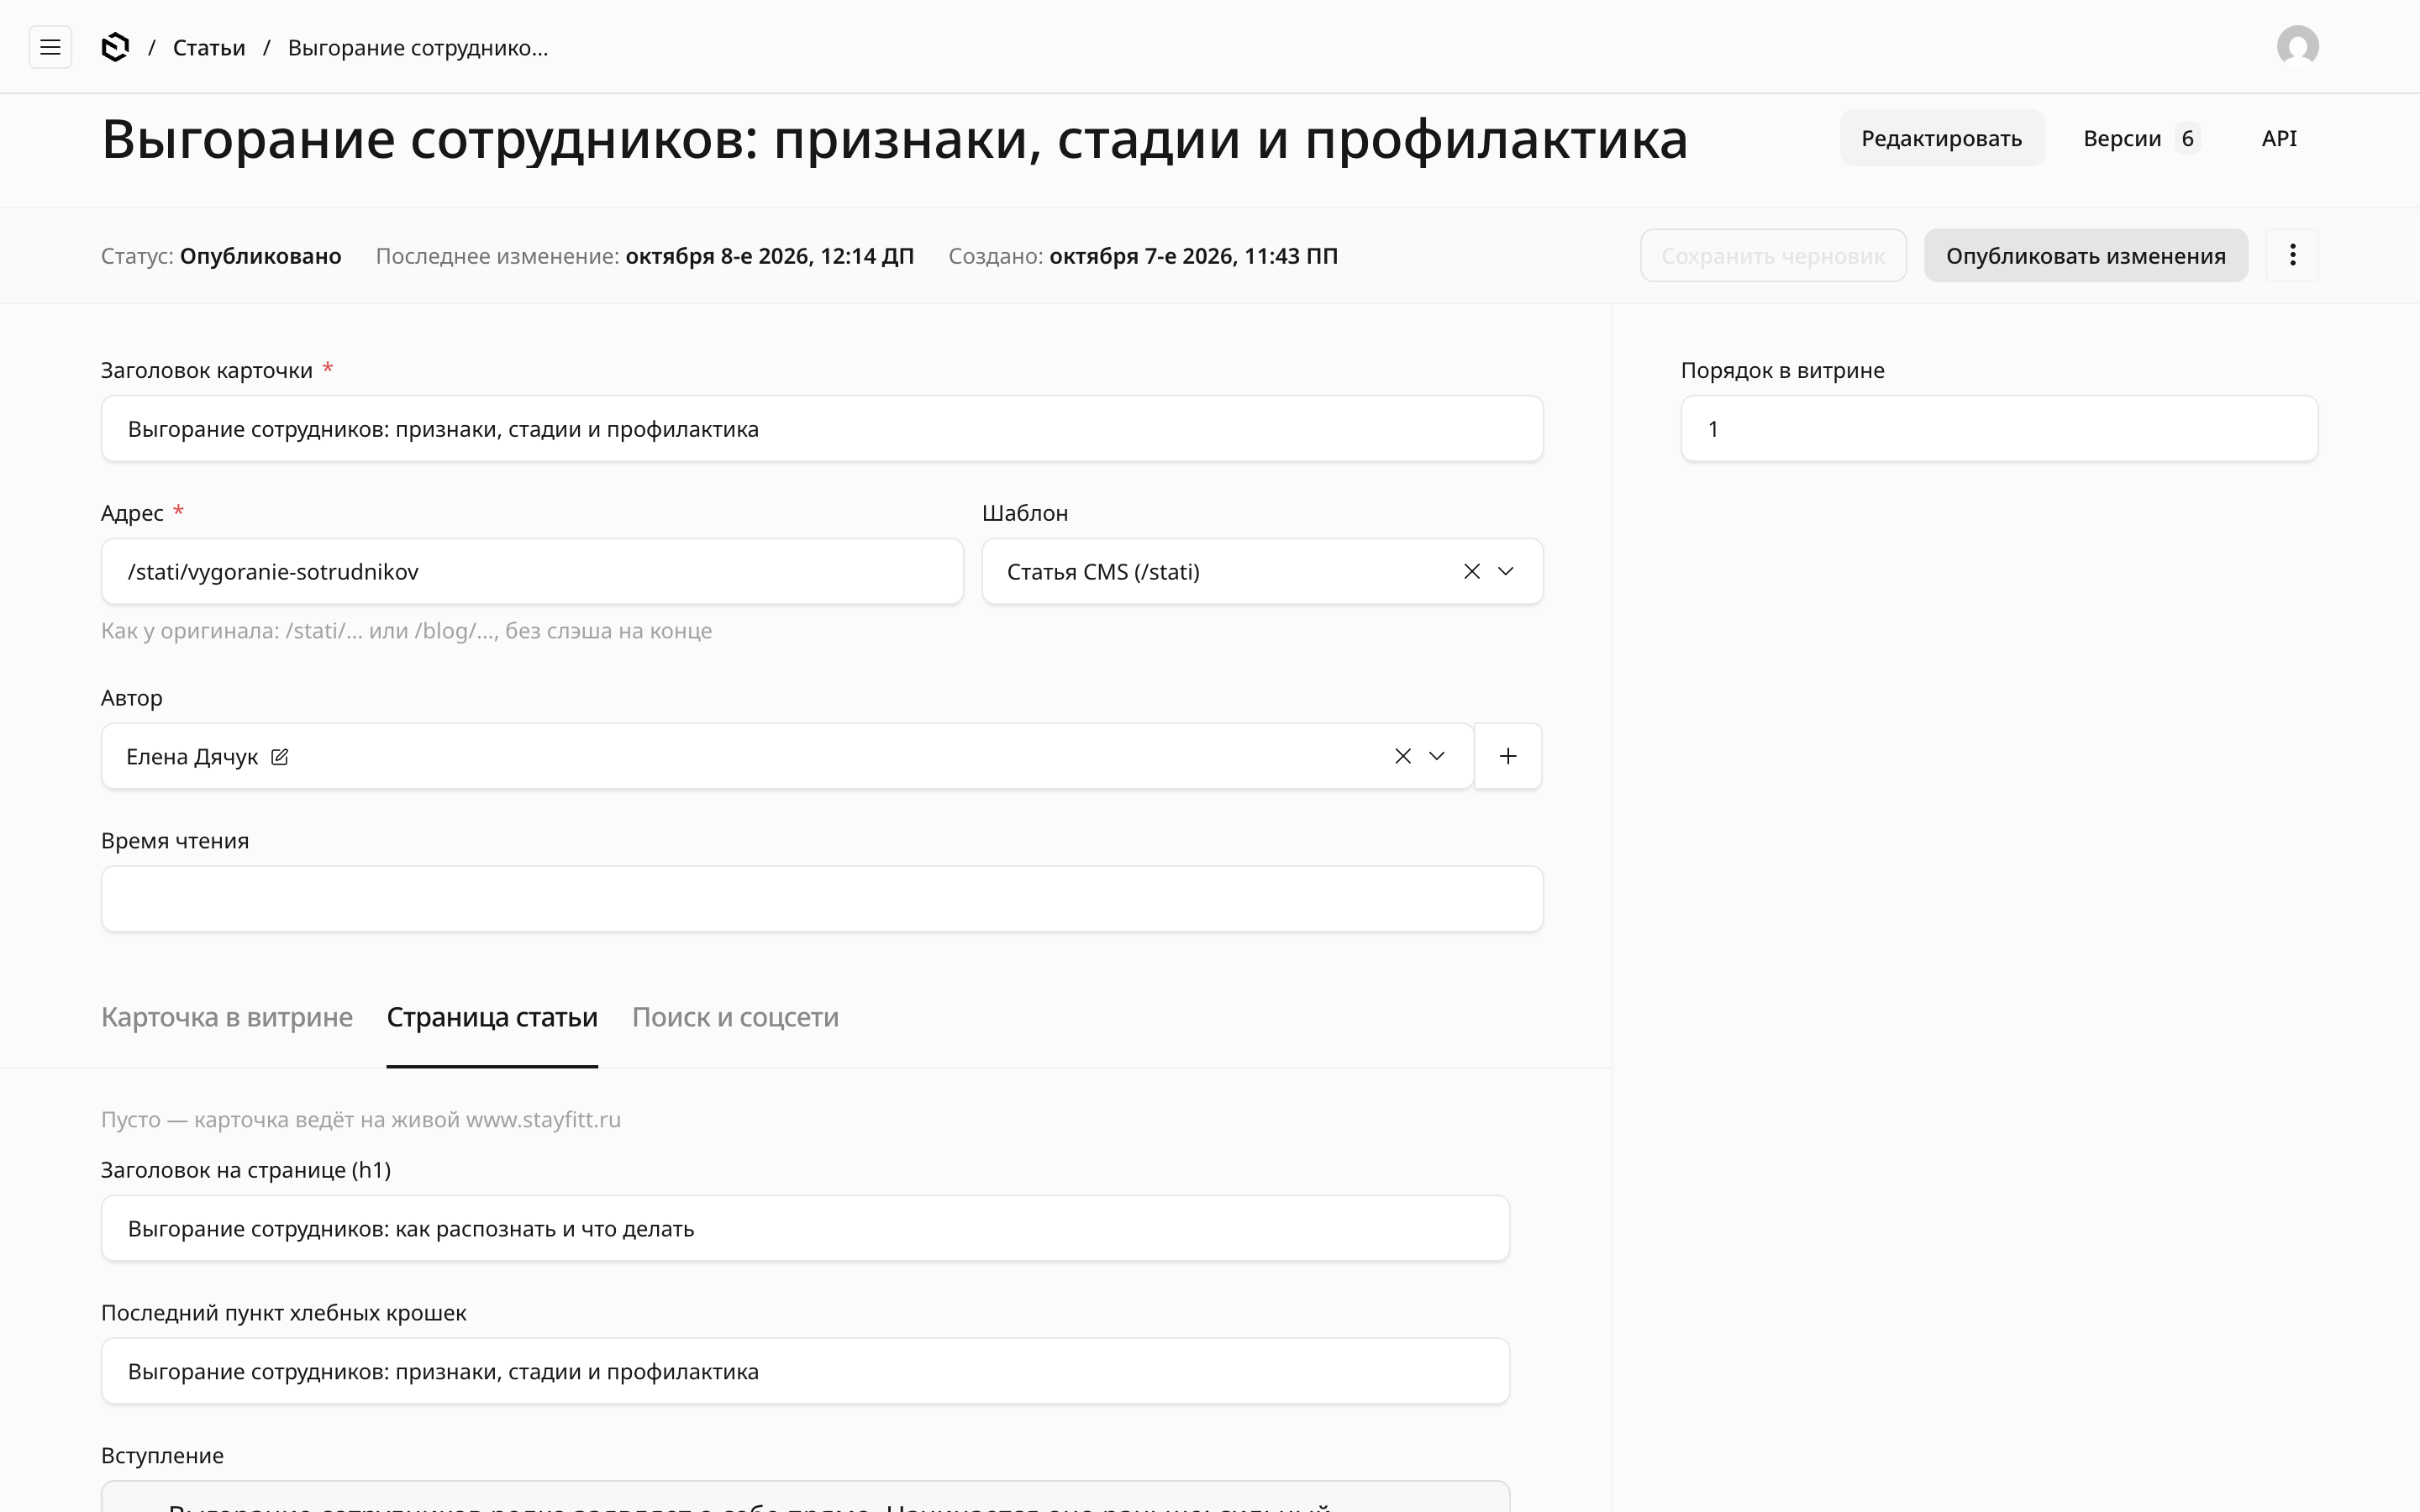The width and height of the screenshot is (2420, 1512).
Task: Clear the selected Автор
Action: 1402,756
